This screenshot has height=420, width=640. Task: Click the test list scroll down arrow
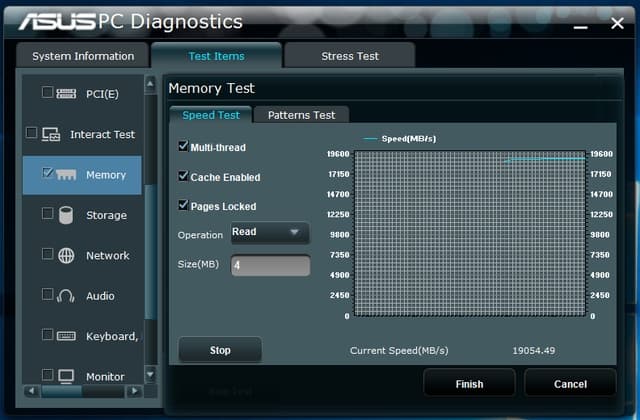click(150, 374)
